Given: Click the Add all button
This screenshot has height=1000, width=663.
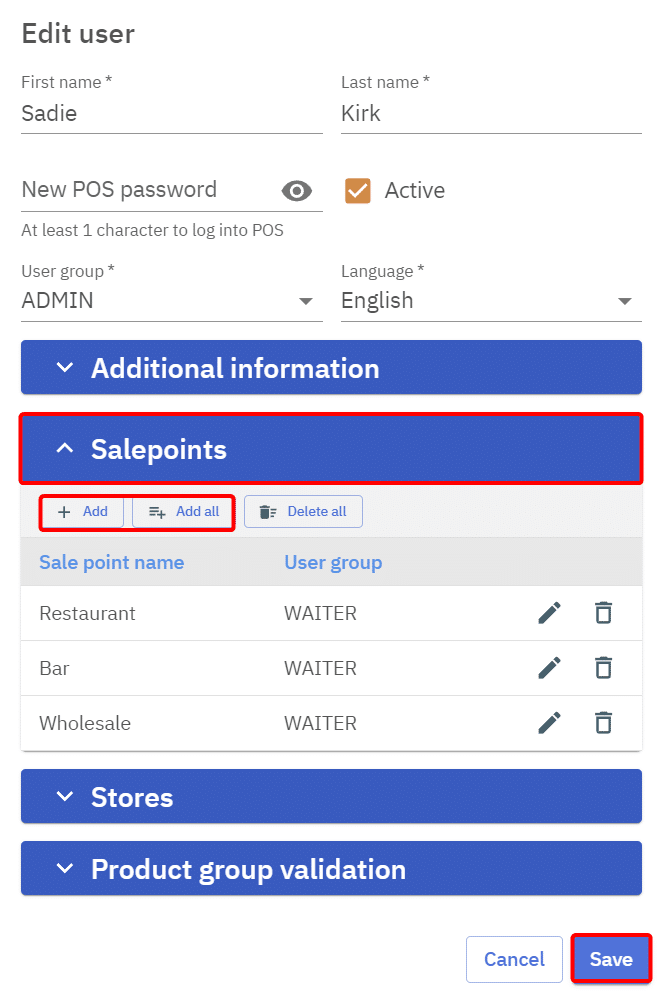Looking at the screenshot, I should (184, 512).
